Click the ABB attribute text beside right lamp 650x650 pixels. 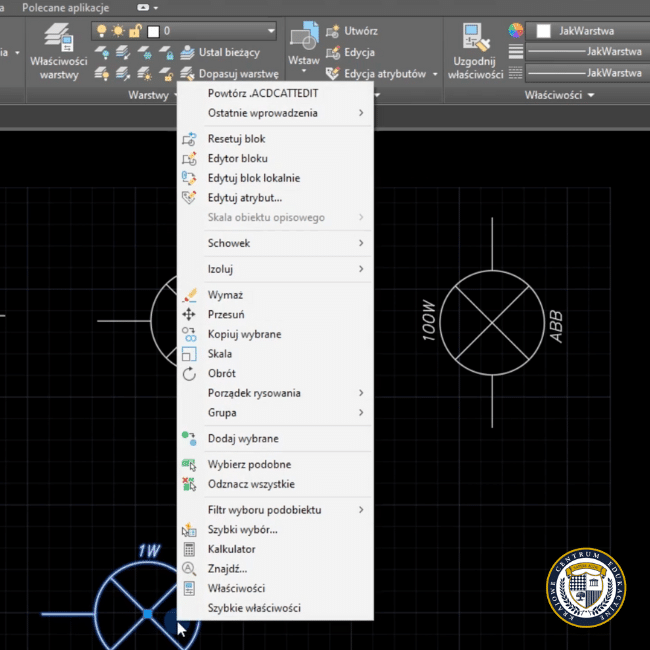tap(556, 327)
